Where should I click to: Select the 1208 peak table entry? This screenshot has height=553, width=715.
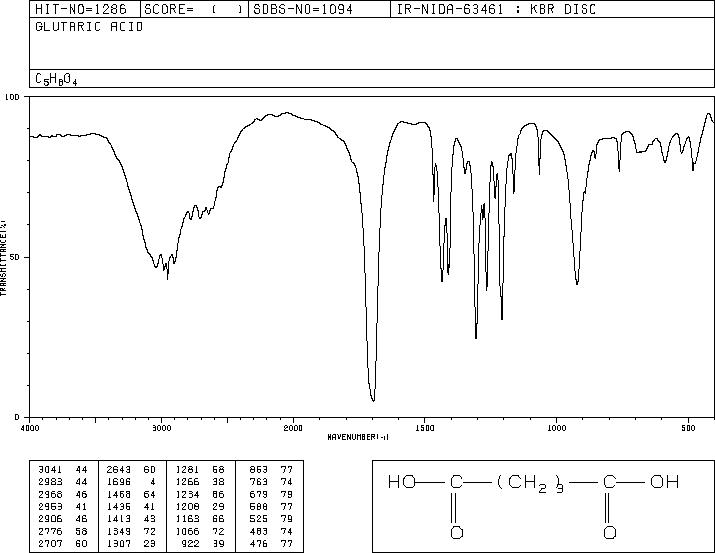tap(187, 506)
